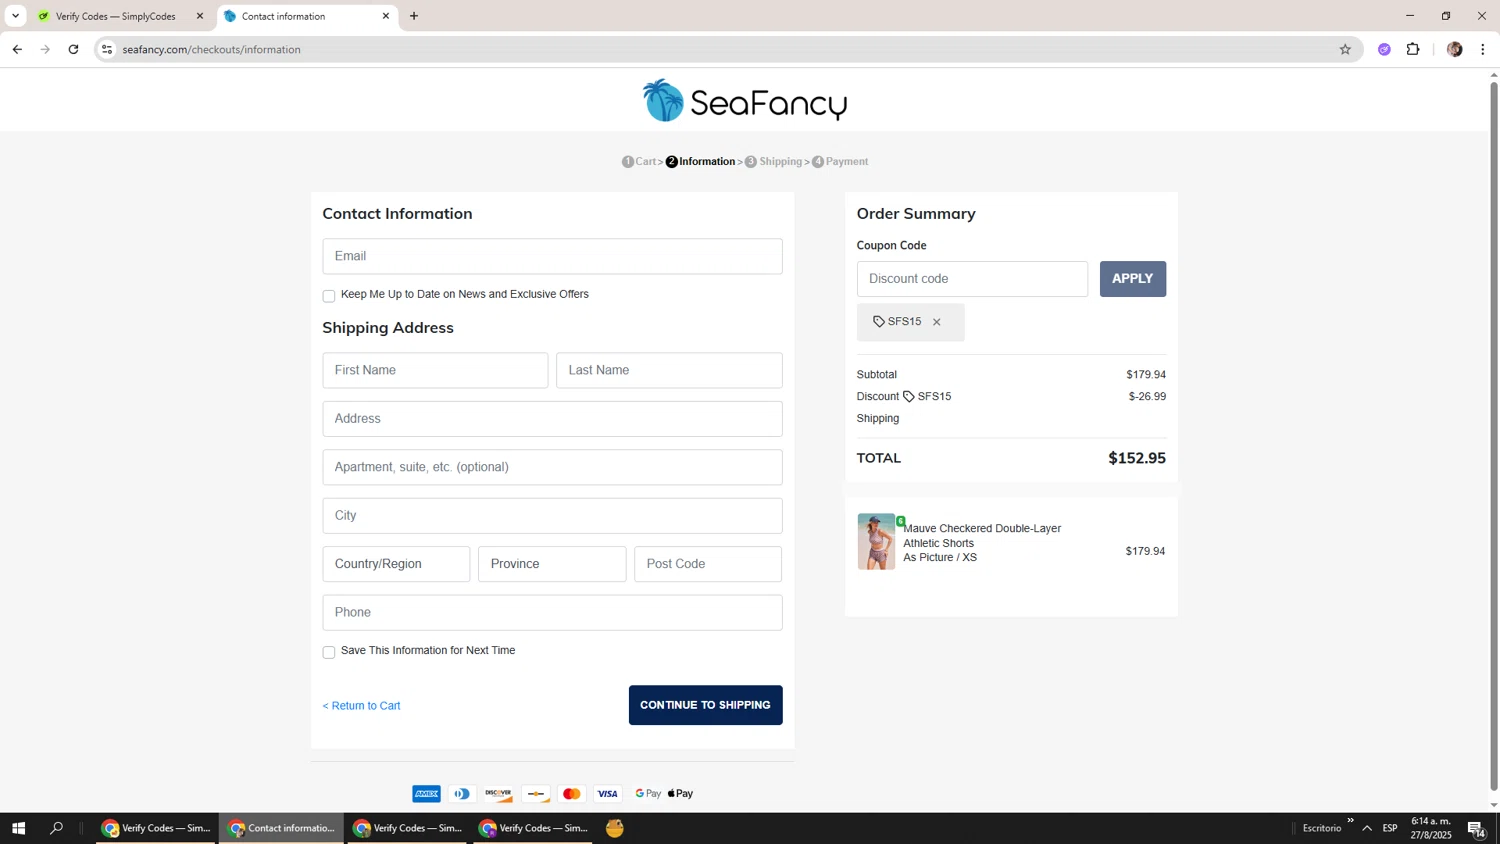Open the notification center in taskbar
This screenshot has width=1500, height=844.
click(x=1476, y=828)
